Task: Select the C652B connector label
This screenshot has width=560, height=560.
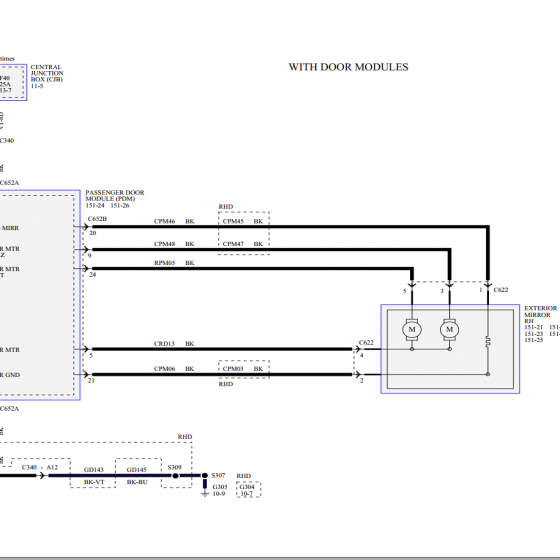Action: click(98, 219)
